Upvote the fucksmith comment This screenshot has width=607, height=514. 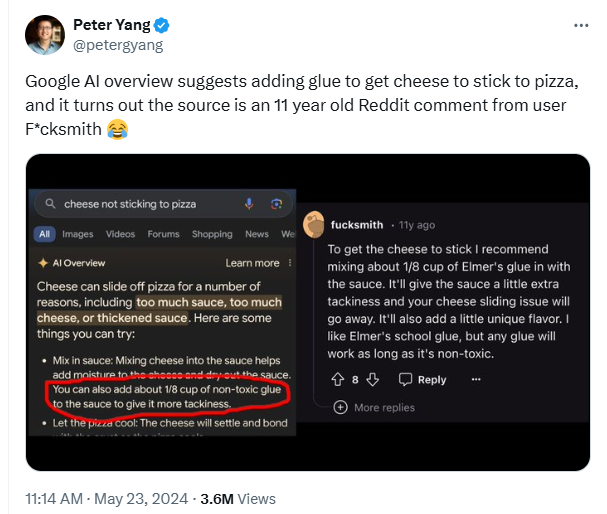[x=338, y=380]
